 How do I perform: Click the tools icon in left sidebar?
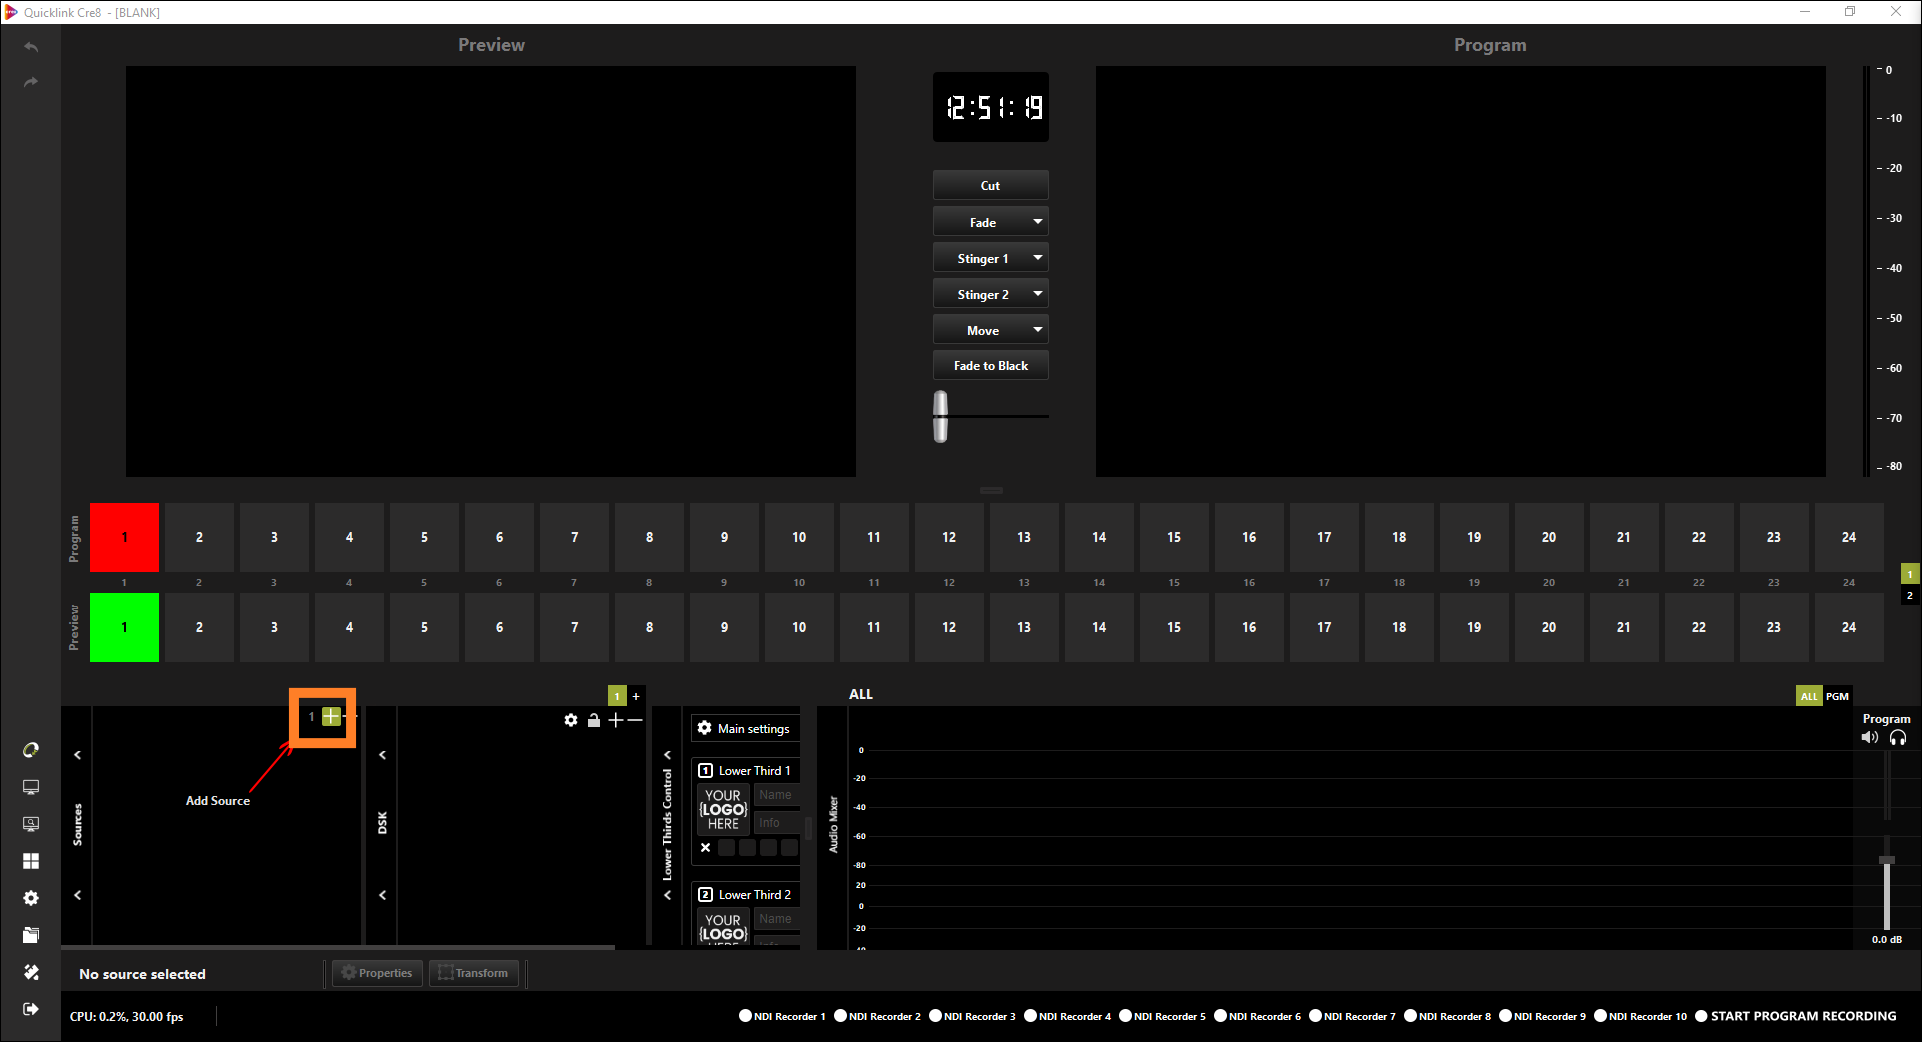click(31, 972)
